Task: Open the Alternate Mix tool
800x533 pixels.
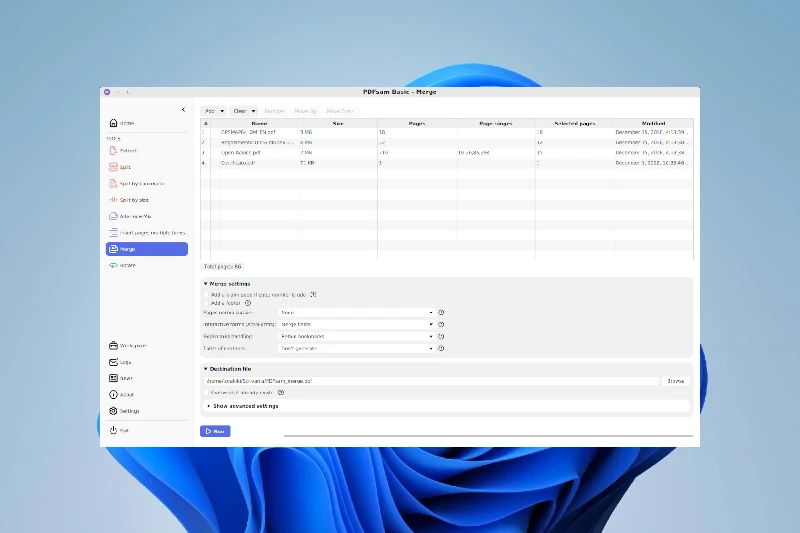Action: [x=146, y=216]
